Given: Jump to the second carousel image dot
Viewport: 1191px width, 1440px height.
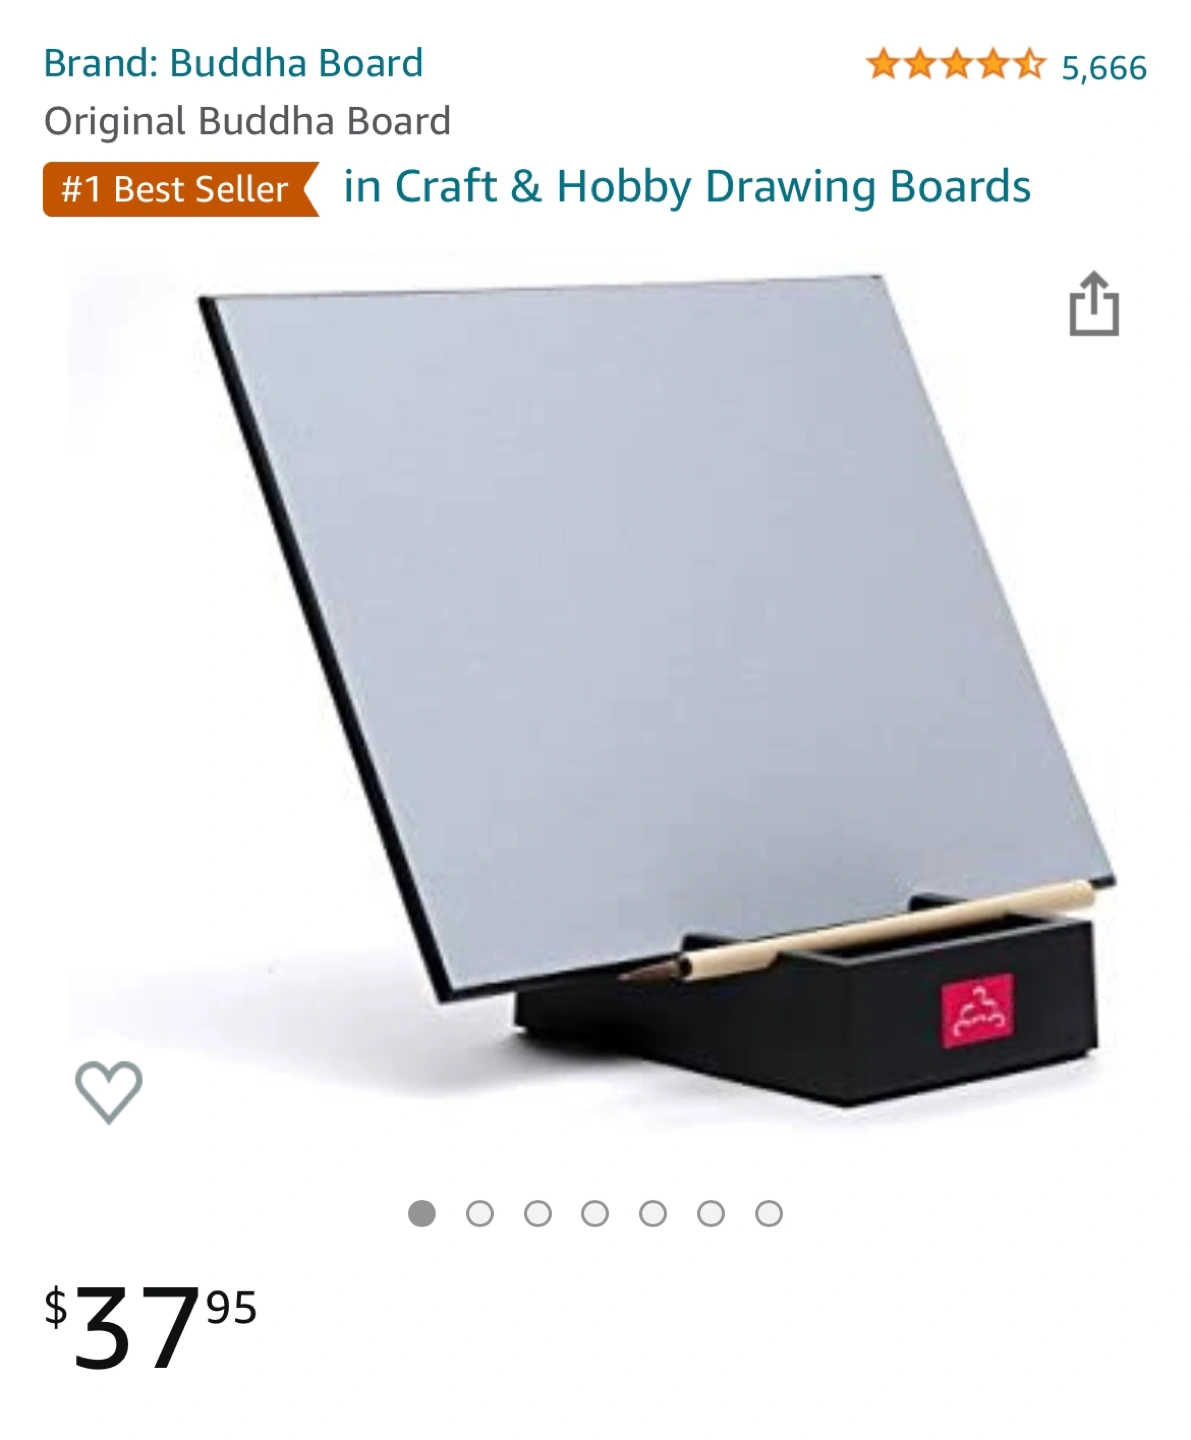Looking at the screenshot, I should point(480,1213).
